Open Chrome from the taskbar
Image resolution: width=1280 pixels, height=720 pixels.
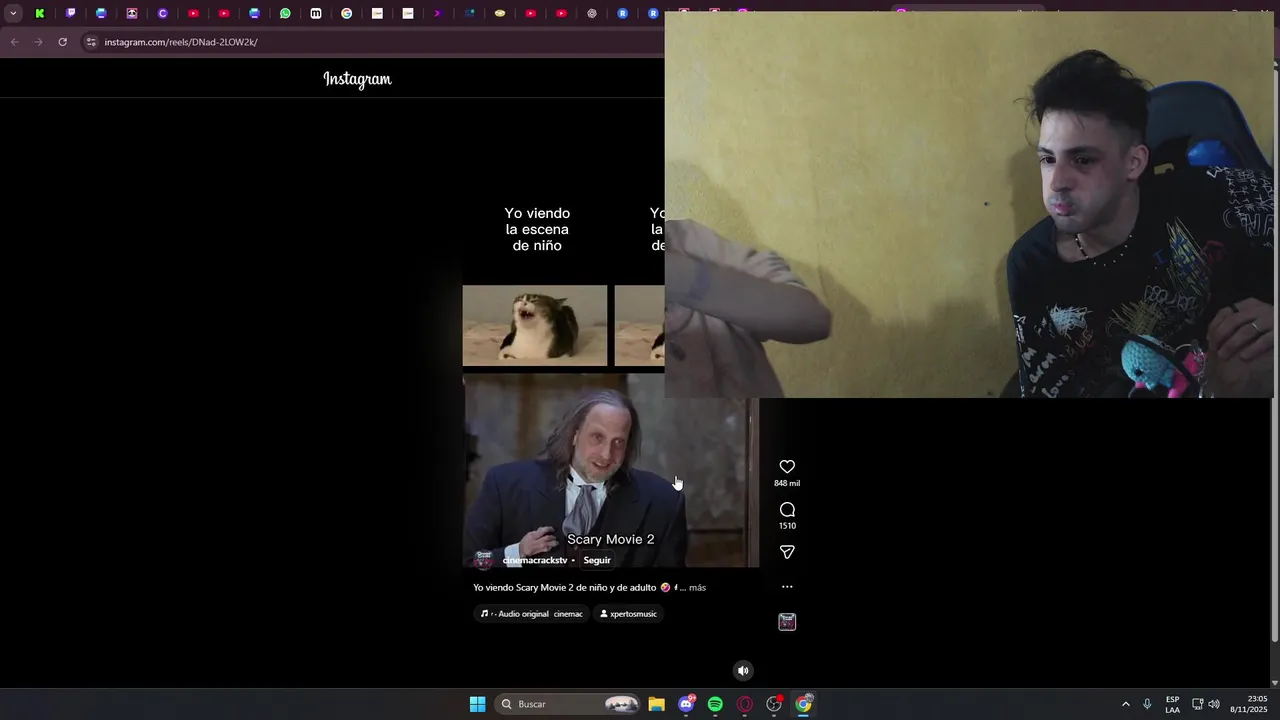click(803, 704)
